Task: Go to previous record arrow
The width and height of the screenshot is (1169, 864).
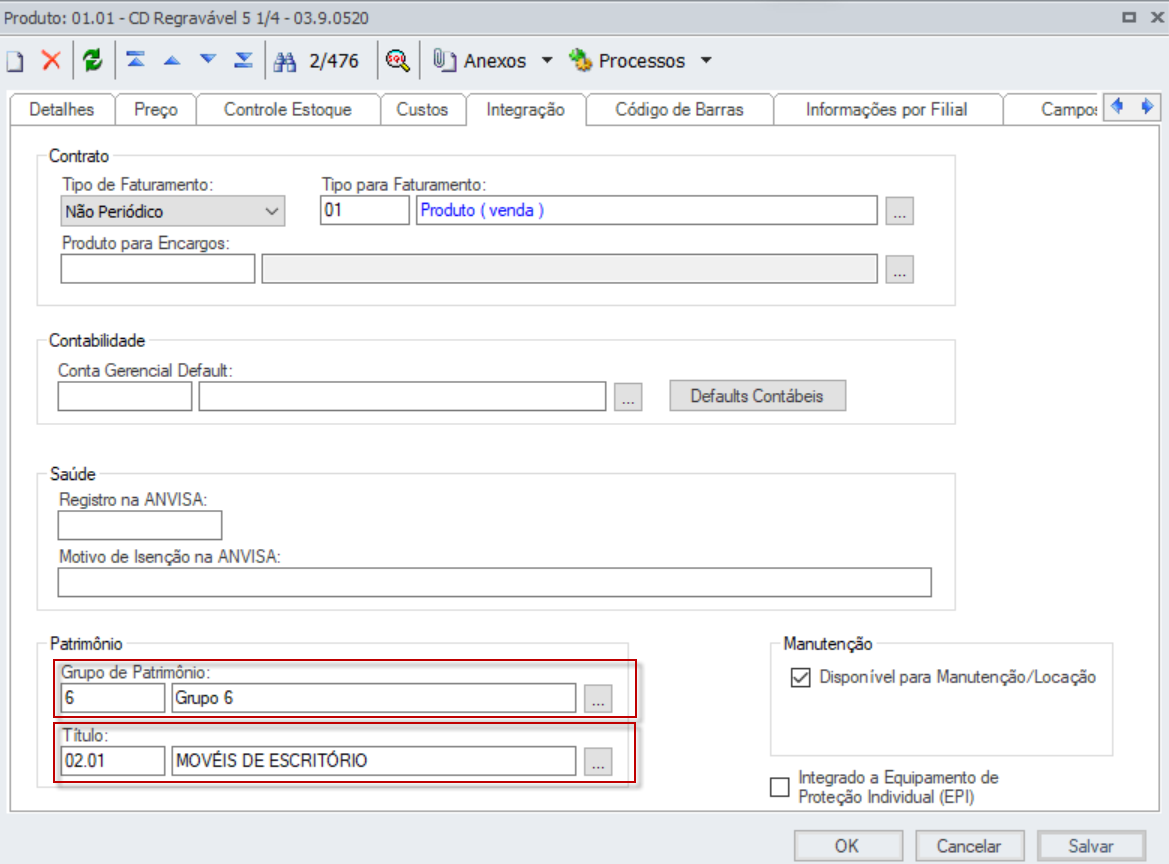Action: 171,60
